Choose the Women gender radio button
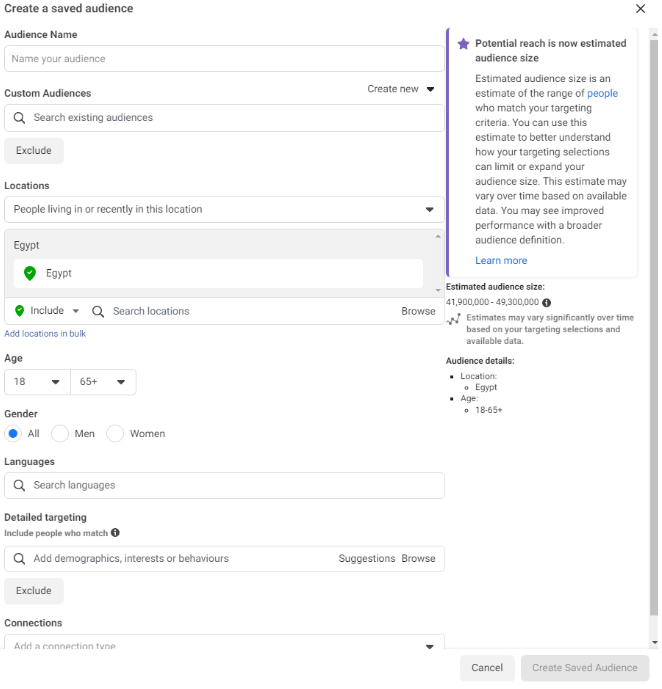 point(115,434)
